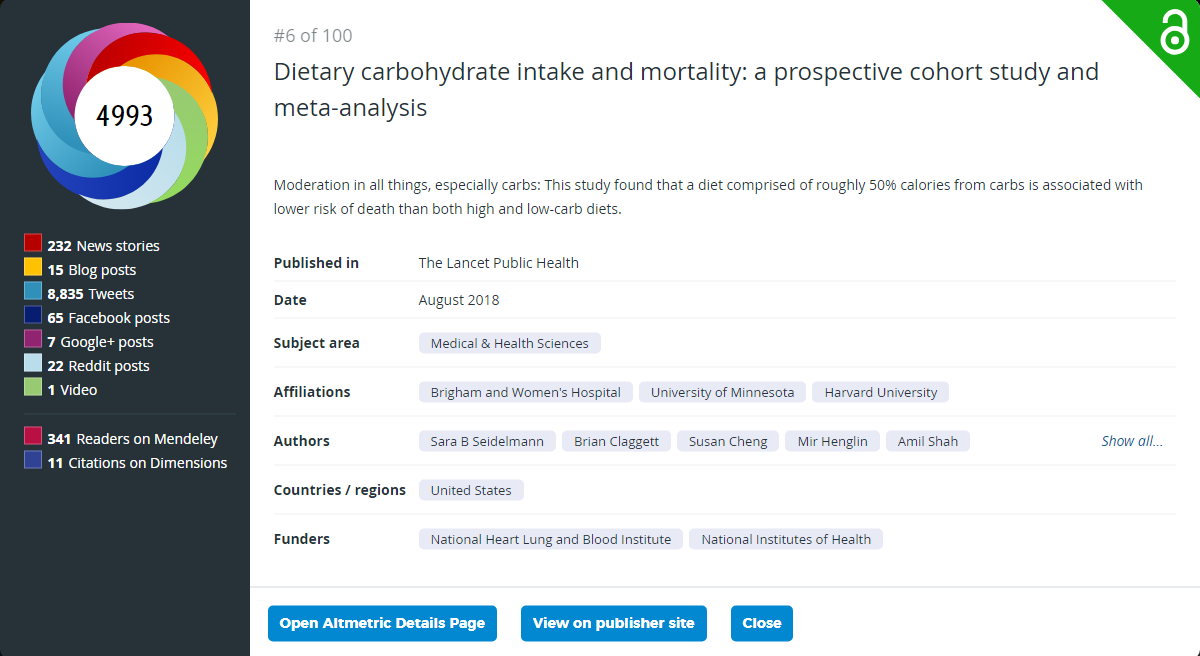Image resolution: width=1200 pixels, height=656 pixels.
Task: Select the Medical & Health Sciences tag
Action: click(x=510, y=343)
